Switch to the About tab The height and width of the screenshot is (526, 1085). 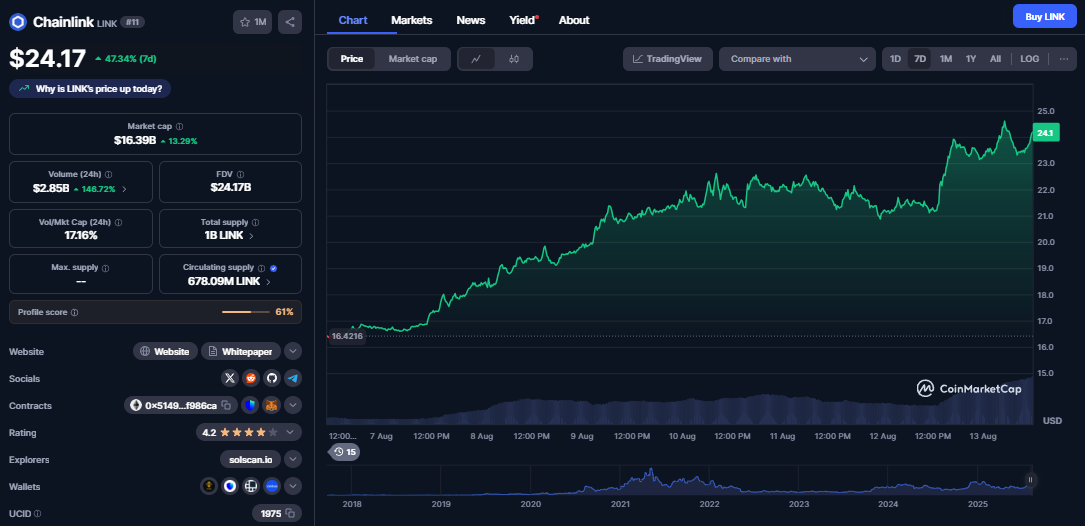coord(574,20)
